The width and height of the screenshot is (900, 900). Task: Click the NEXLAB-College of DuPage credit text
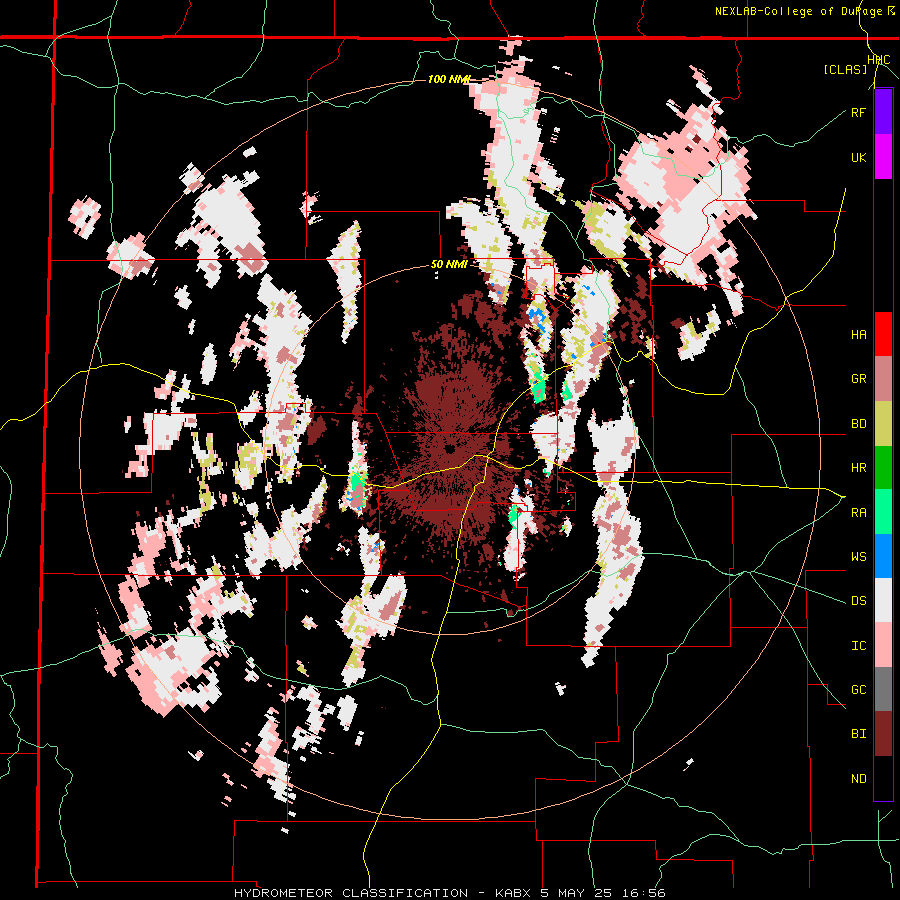point(800,11)
